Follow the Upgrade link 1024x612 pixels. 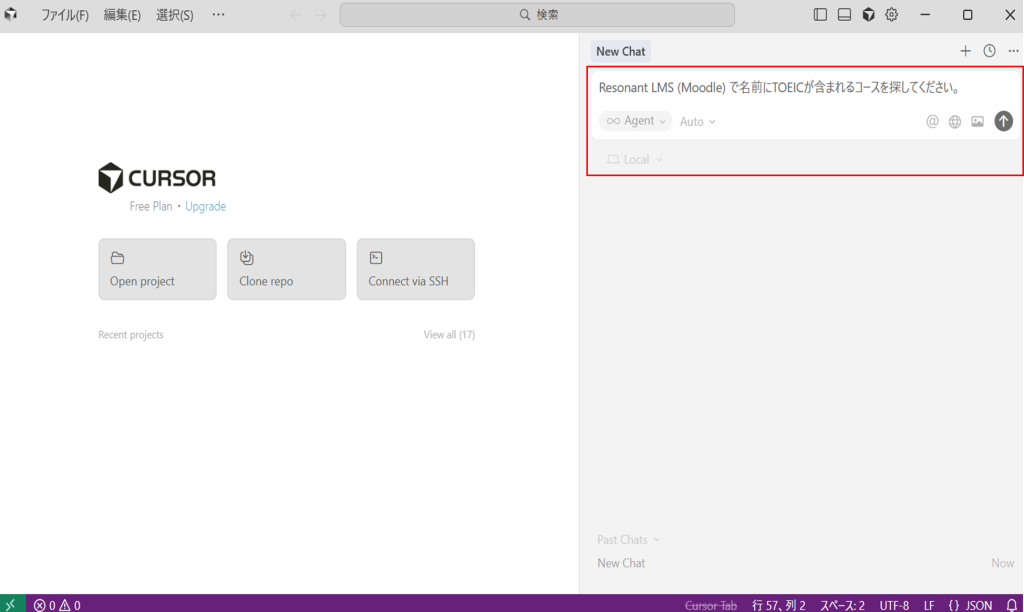coord(205,206)
